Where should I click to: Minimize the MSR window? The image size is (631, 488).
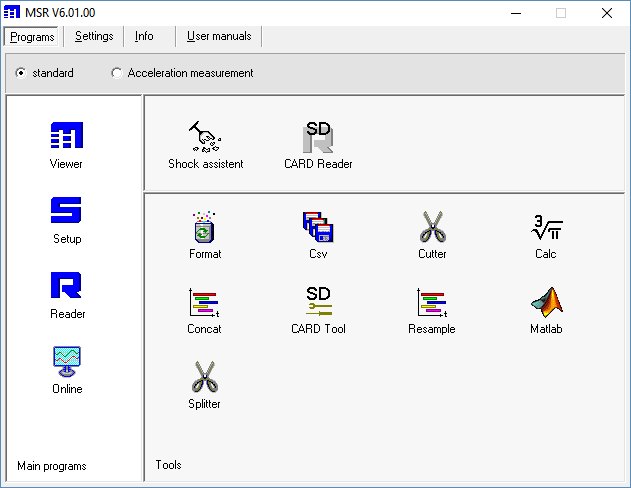pos(516,13)
